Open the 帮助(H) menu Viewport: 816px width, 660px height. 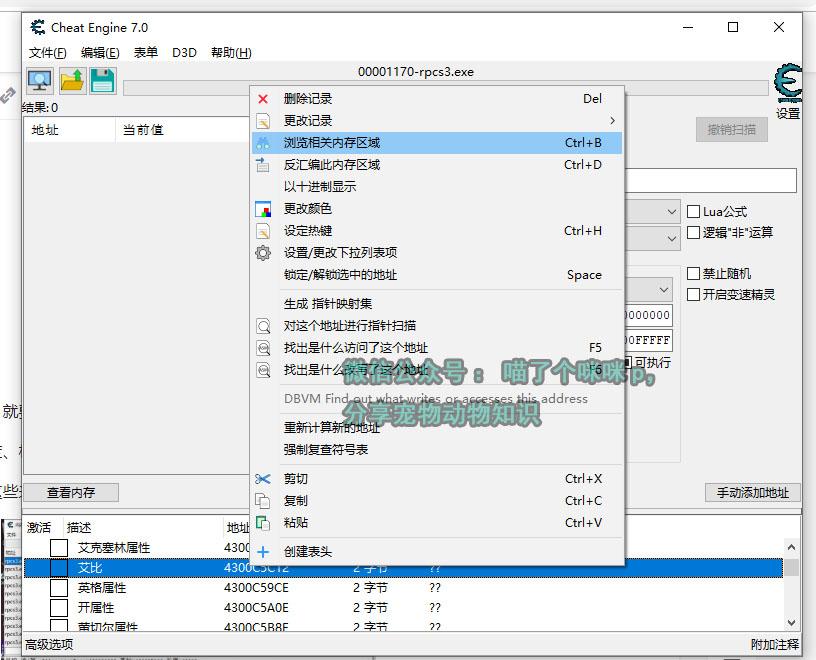(231, 53)
